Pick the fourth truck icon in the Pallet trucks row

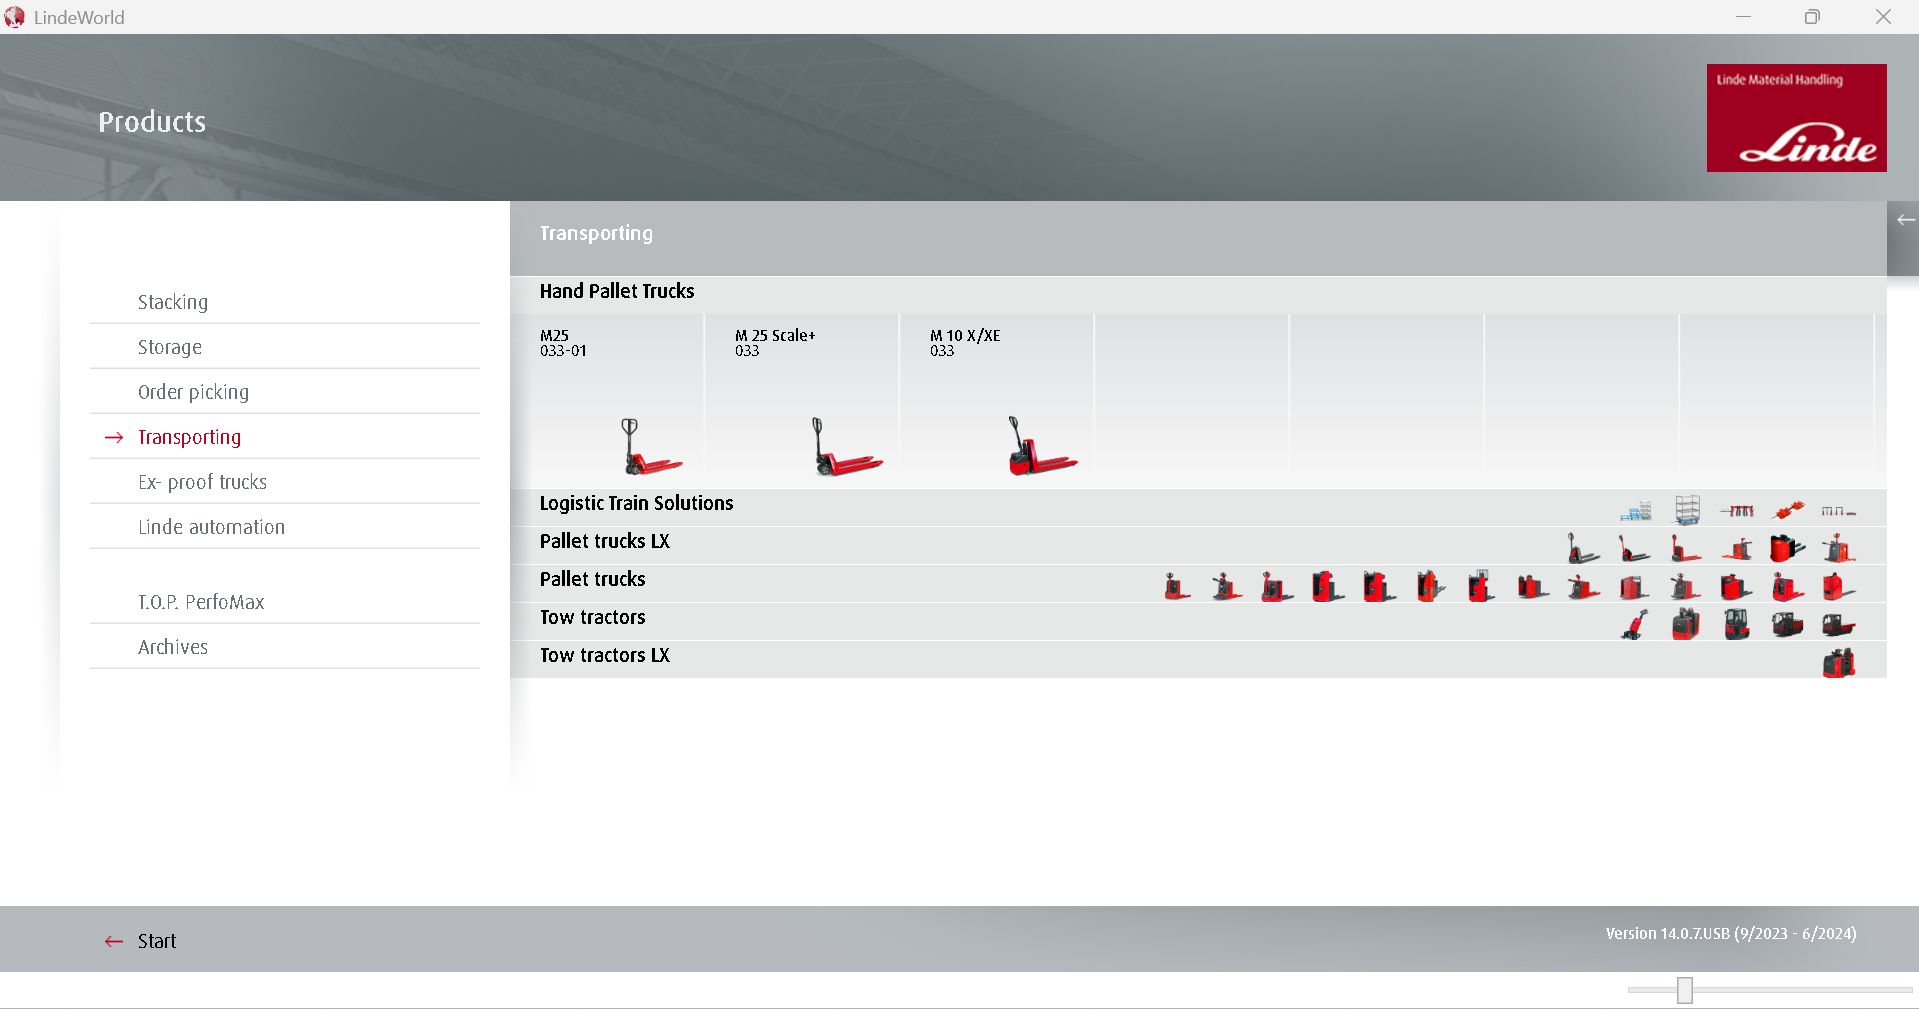coord(1328,586)
